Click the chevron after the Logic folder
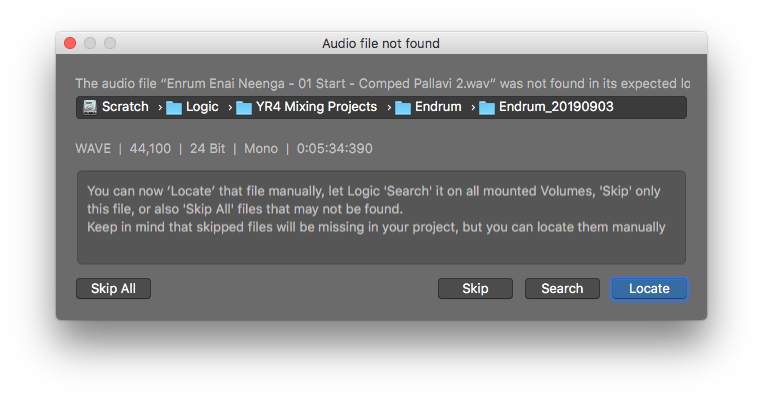This screenshot has width=763, height=400. (230, 108)
